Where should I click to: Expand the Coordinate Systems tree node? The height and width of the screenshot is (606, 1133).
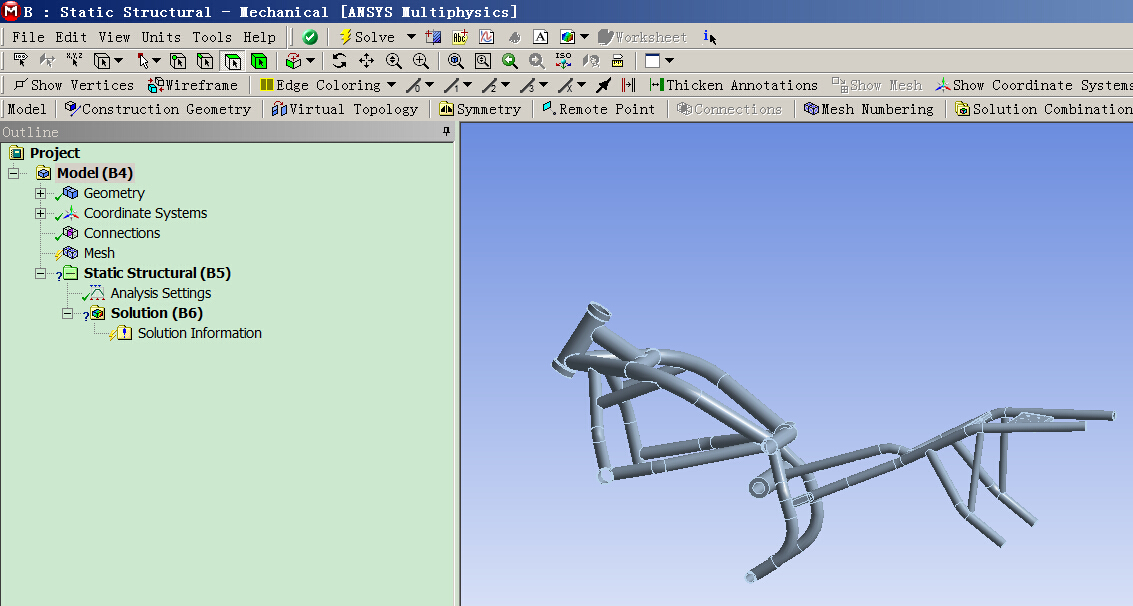[40, 213]
